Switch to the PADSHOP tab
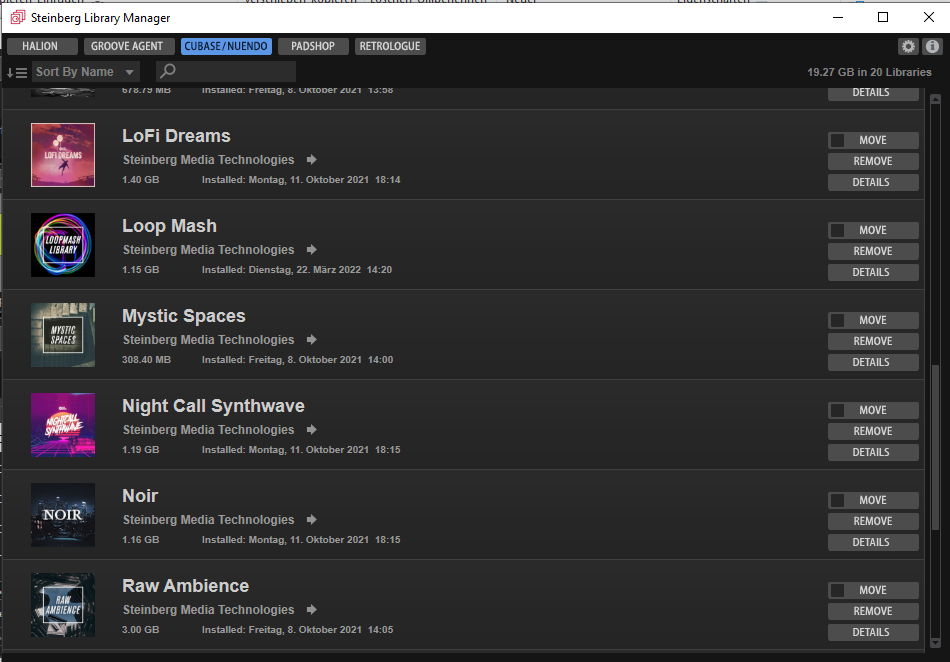This screenshot has width=950, height=662. (x=313, y=46)
